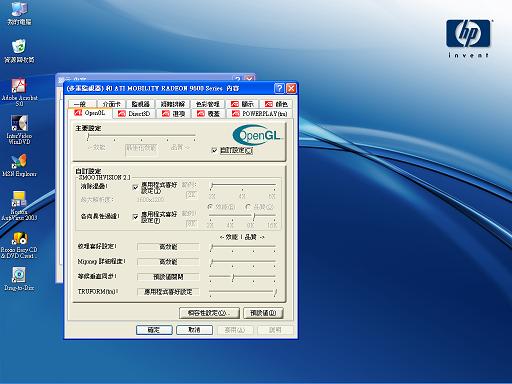Open the 色彩管理 (Color Management) tab
The image size is (512, 384).
pos(207,104)
